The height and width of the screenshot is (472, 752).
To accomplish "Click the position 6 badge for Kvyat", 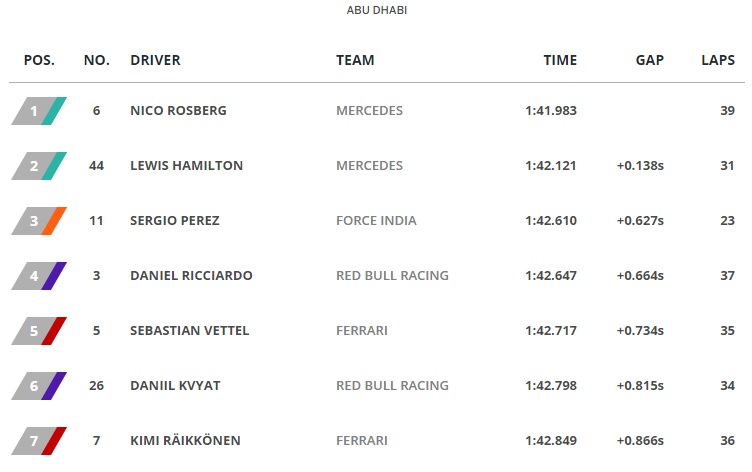I will tap(39, 385).
